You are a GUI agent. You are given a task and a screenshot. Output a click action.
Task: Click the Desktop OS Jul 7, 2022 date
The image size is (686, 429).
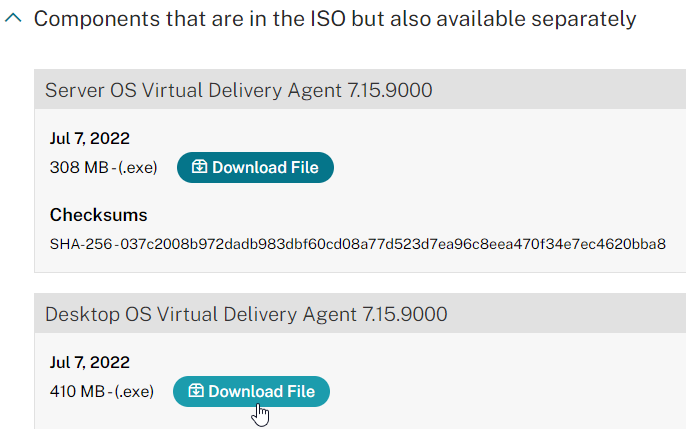(x=90, y=363)
